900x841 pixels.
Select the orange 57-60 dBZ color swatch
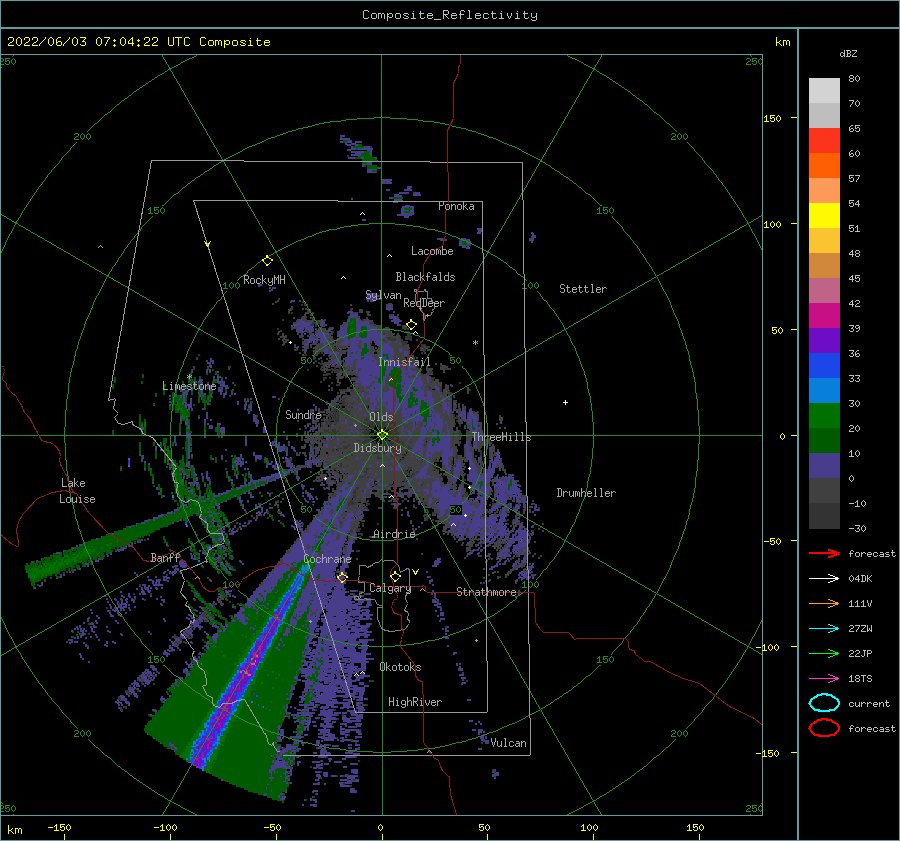tap(824, 166)
